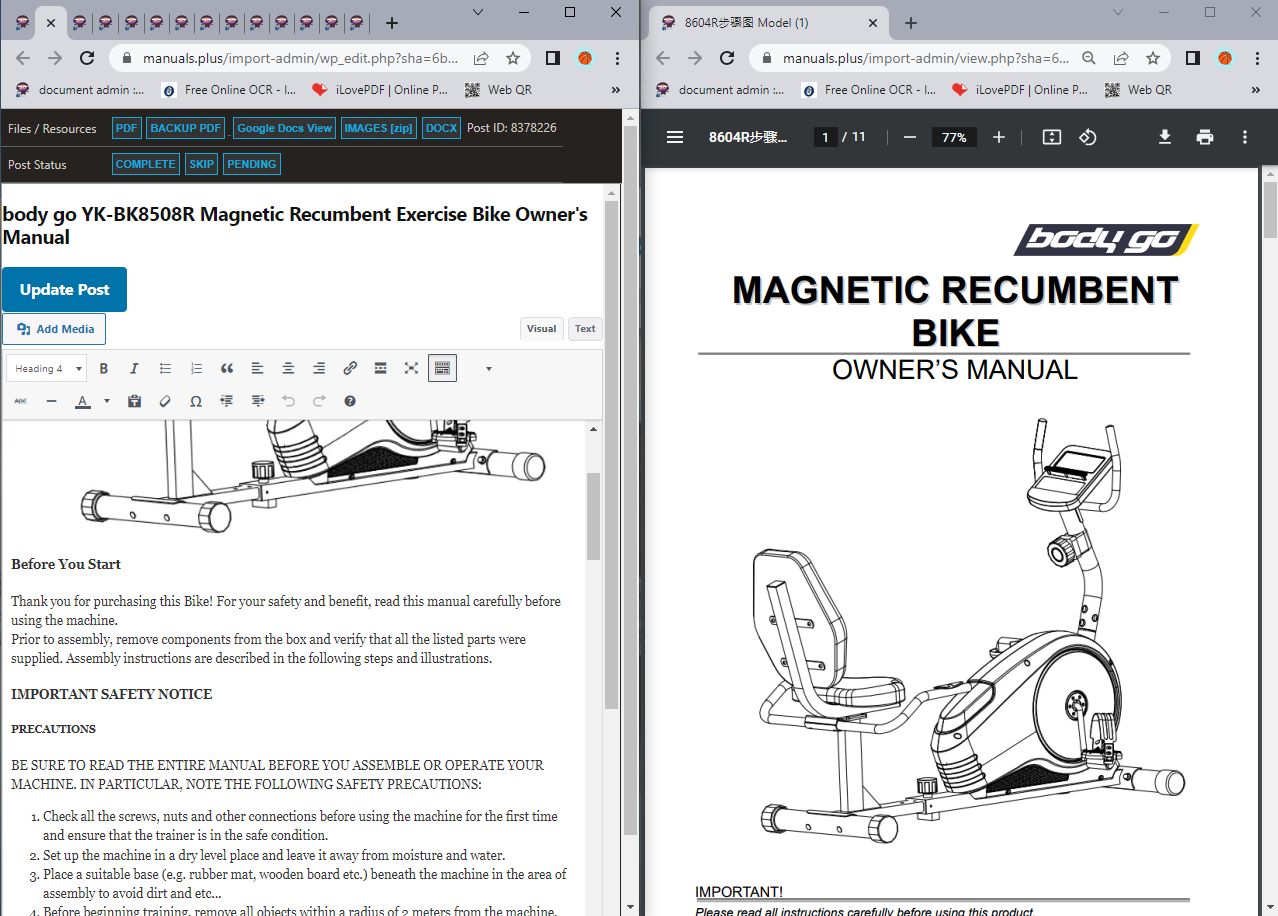Screen dimensions: 1278x916
Task: Apply the current text color swatch
Action: (82, 401)
